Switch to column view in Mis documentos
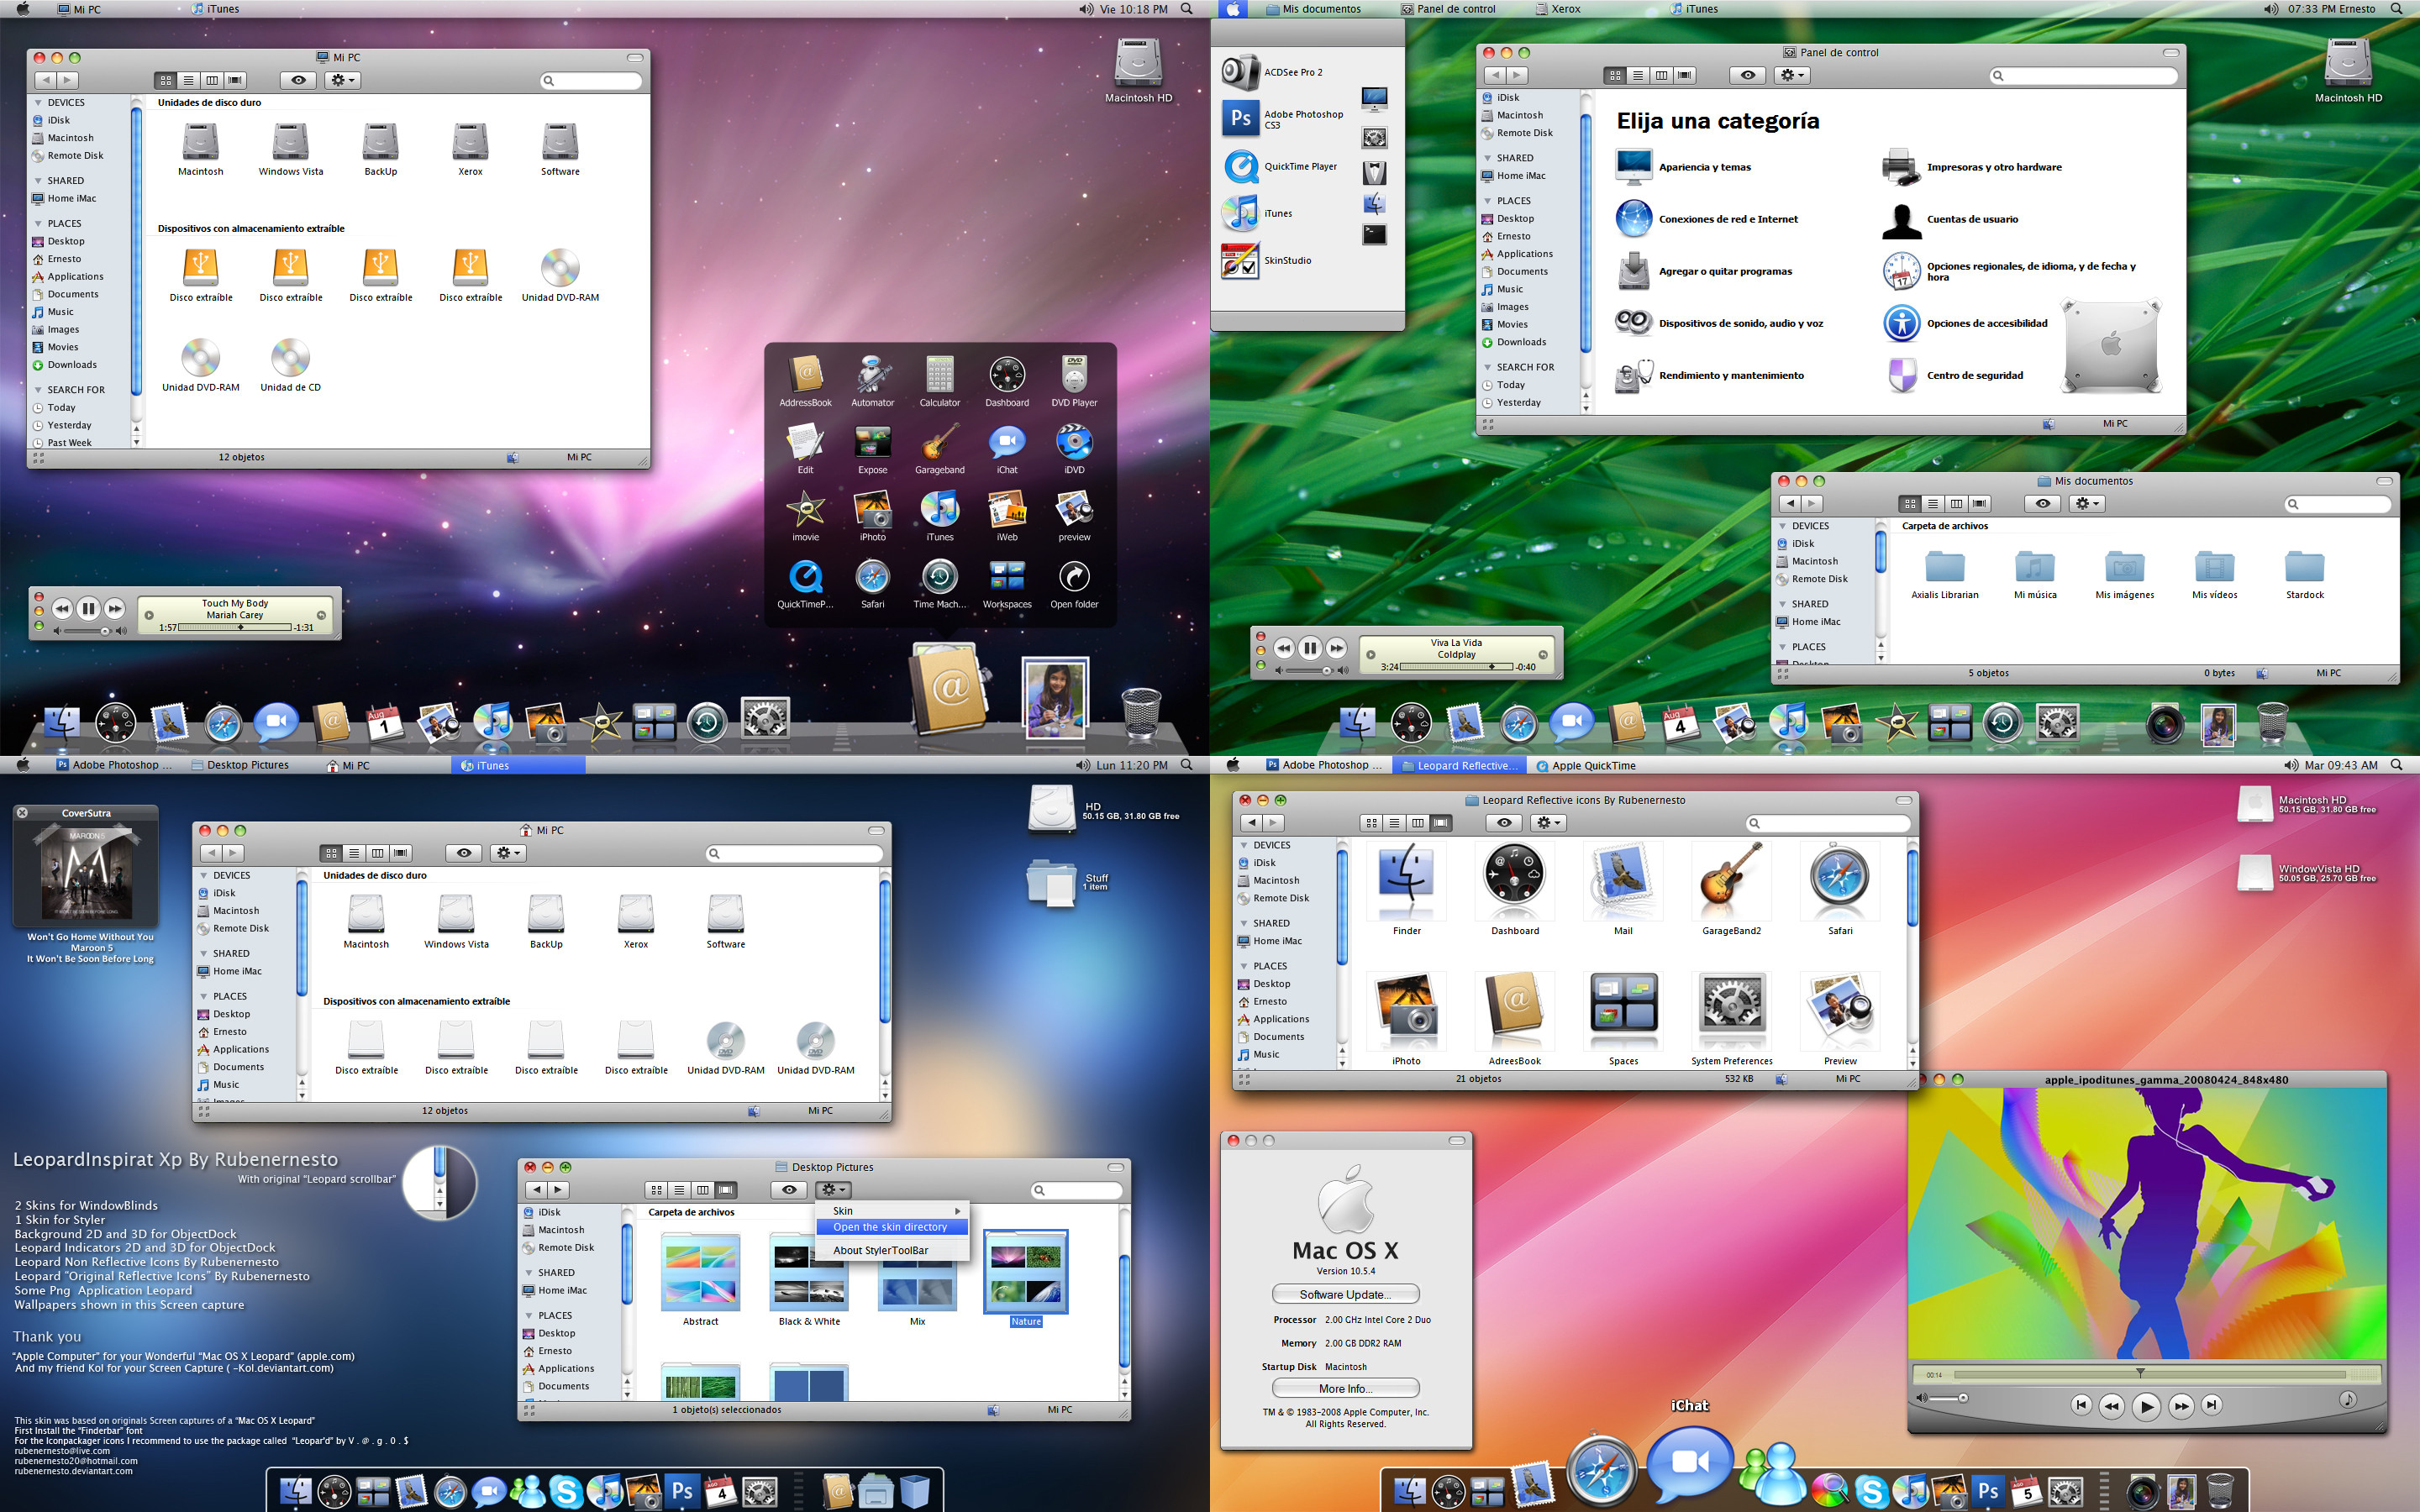Image resolution: width=2420 pixels, height=1512 pixels. click(1956, 504)
